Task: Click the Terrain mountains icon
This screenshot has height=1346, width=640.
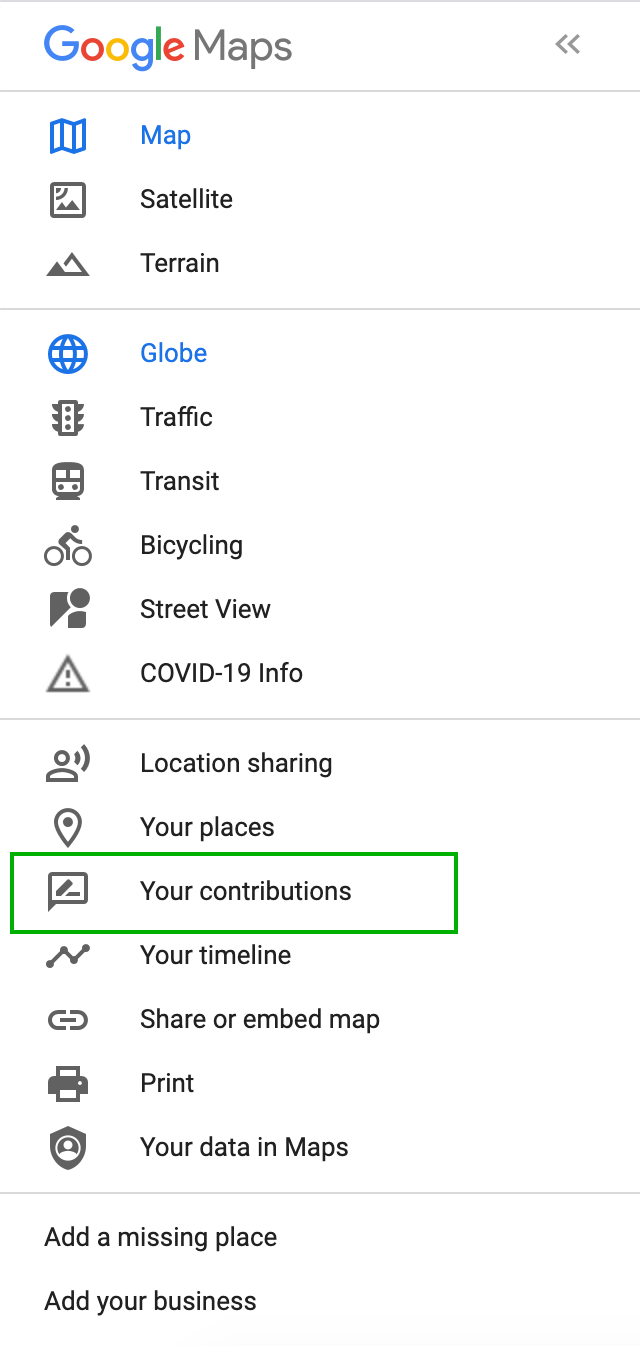Action: pyautogui.click(x=68, y=264)
